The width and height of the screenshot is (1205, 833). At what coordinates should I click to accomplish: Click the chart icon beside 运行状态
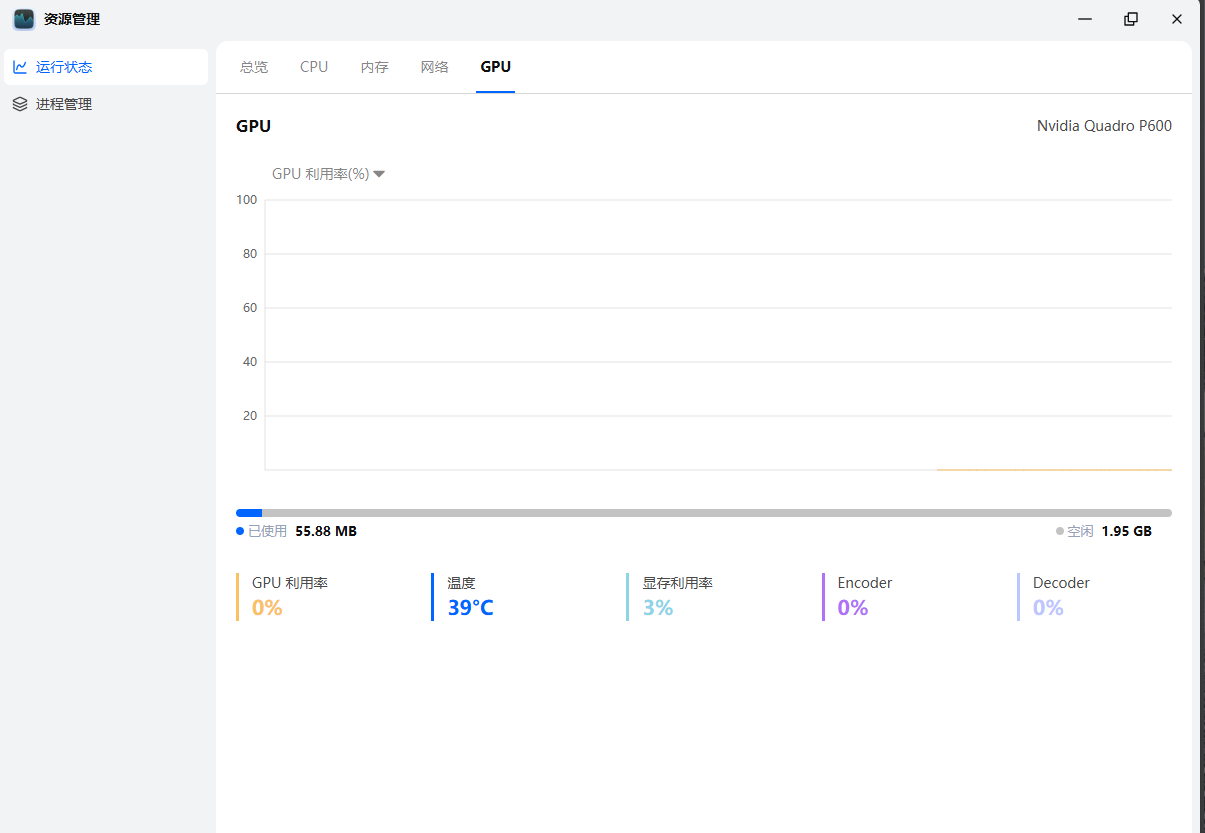[x=20, y=67]
